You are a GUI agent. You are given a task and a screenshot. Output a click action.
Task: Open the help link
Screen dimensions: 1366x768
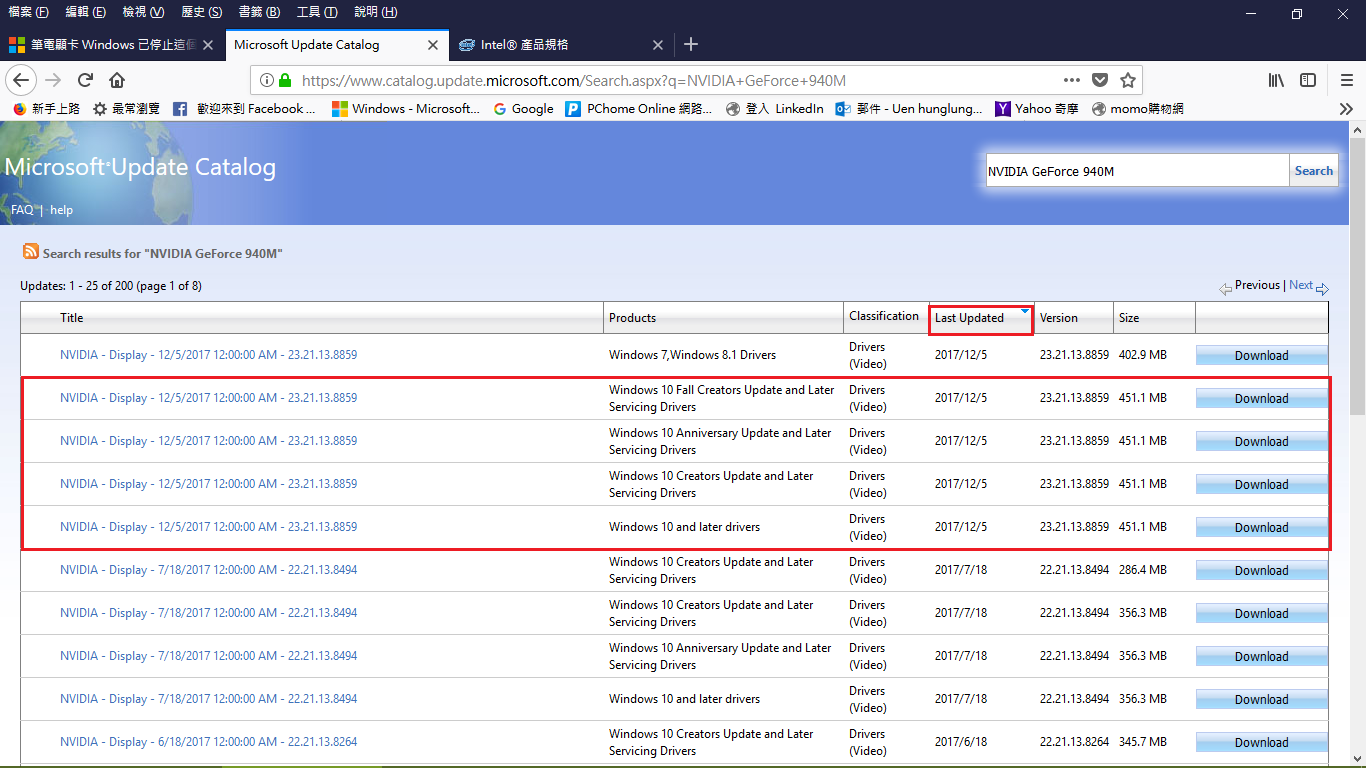pos(62,210)
